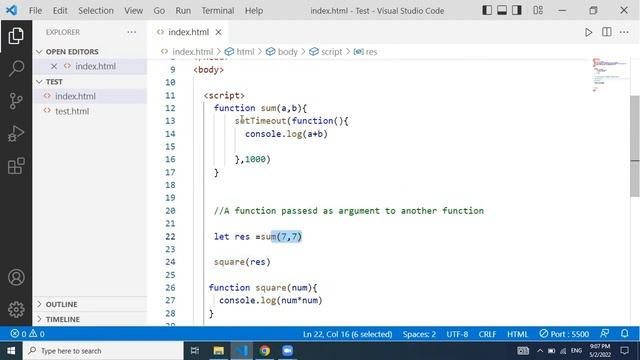Open the Search view in activity bar
This screenshot has width=640, height=360.
[16, 68]
